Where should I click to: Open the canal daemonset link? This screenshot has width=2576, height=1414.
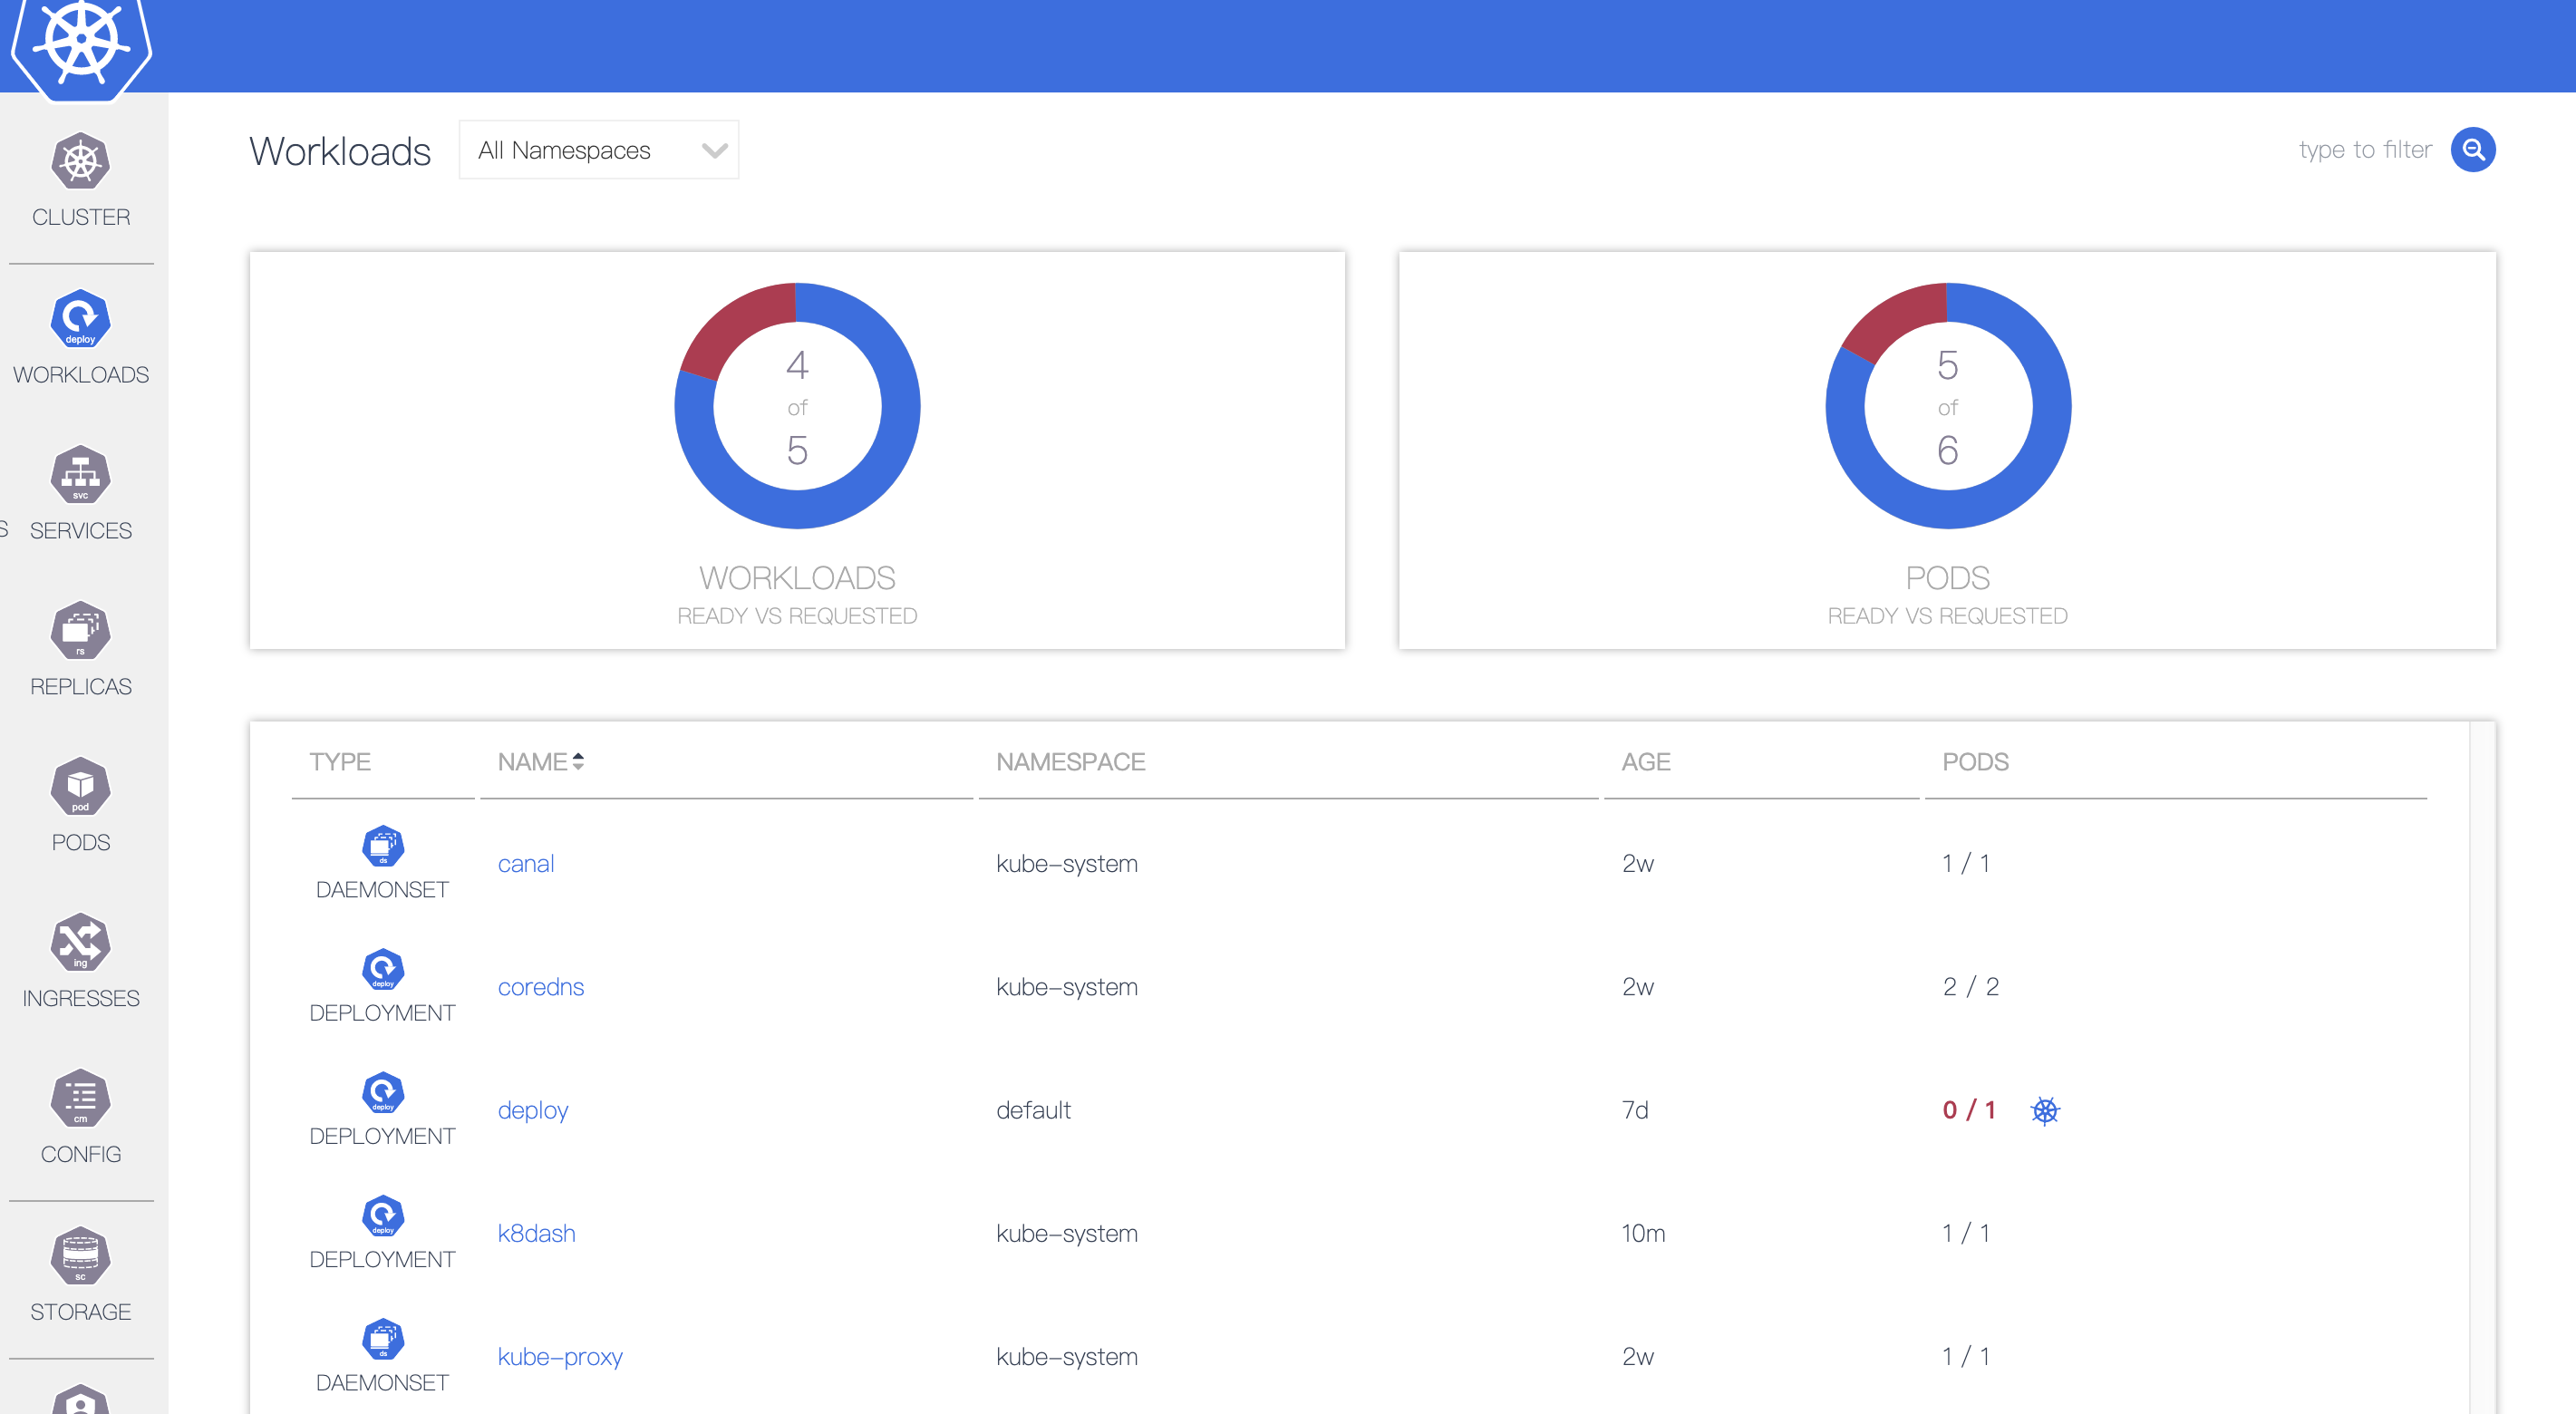[525, 863]
